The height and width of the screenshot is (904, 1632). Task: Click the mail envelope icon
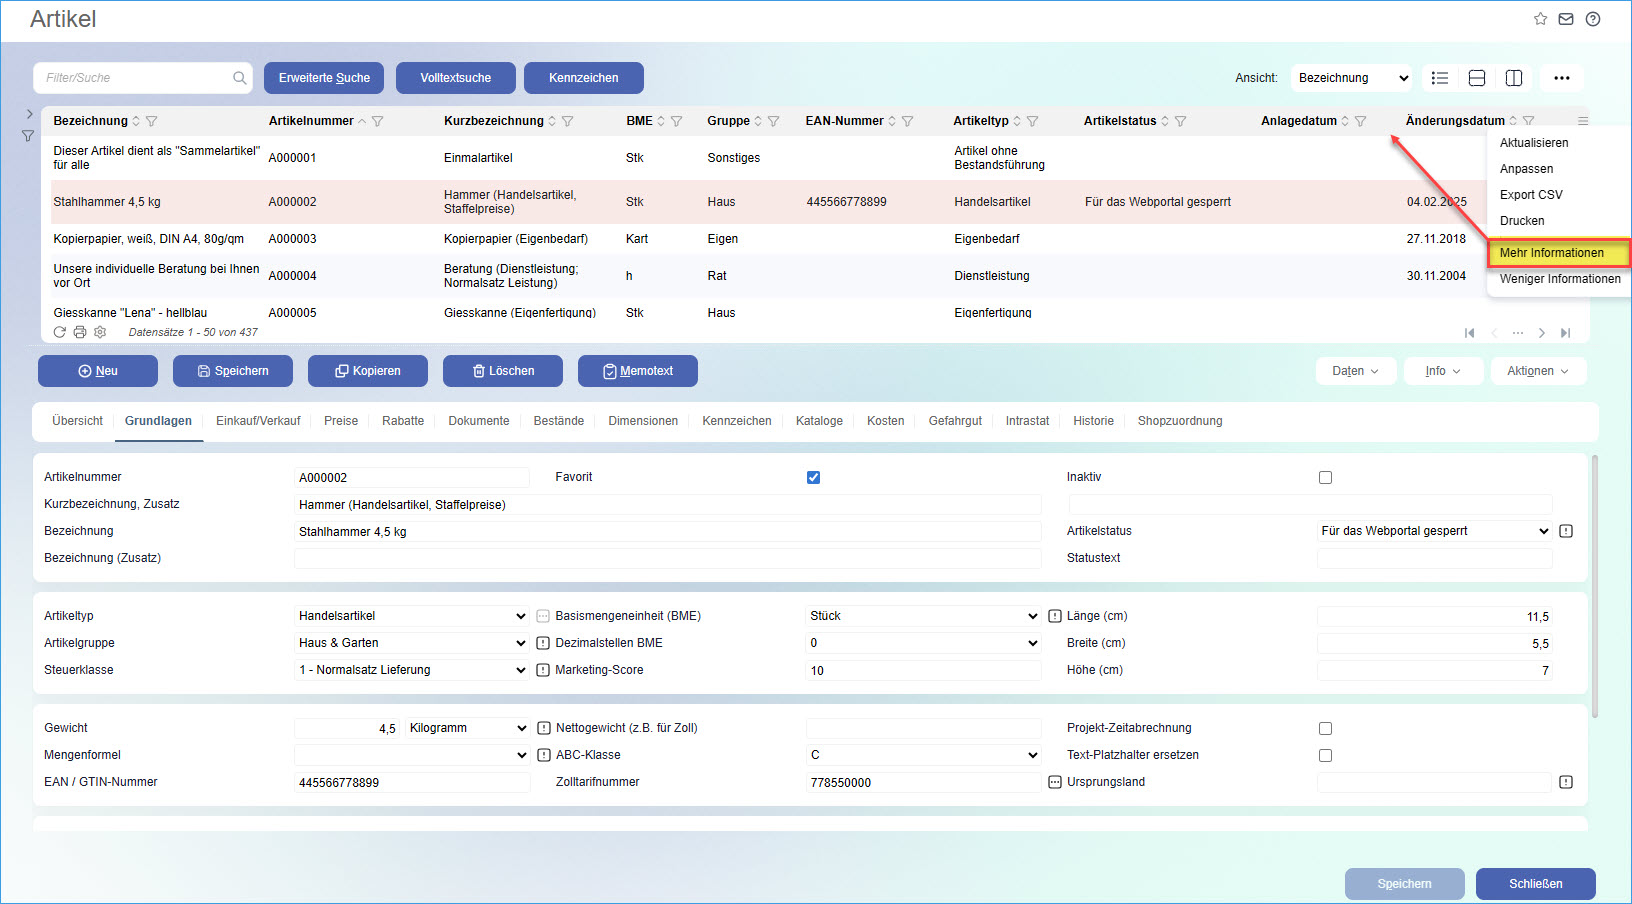click(1566, 19)
